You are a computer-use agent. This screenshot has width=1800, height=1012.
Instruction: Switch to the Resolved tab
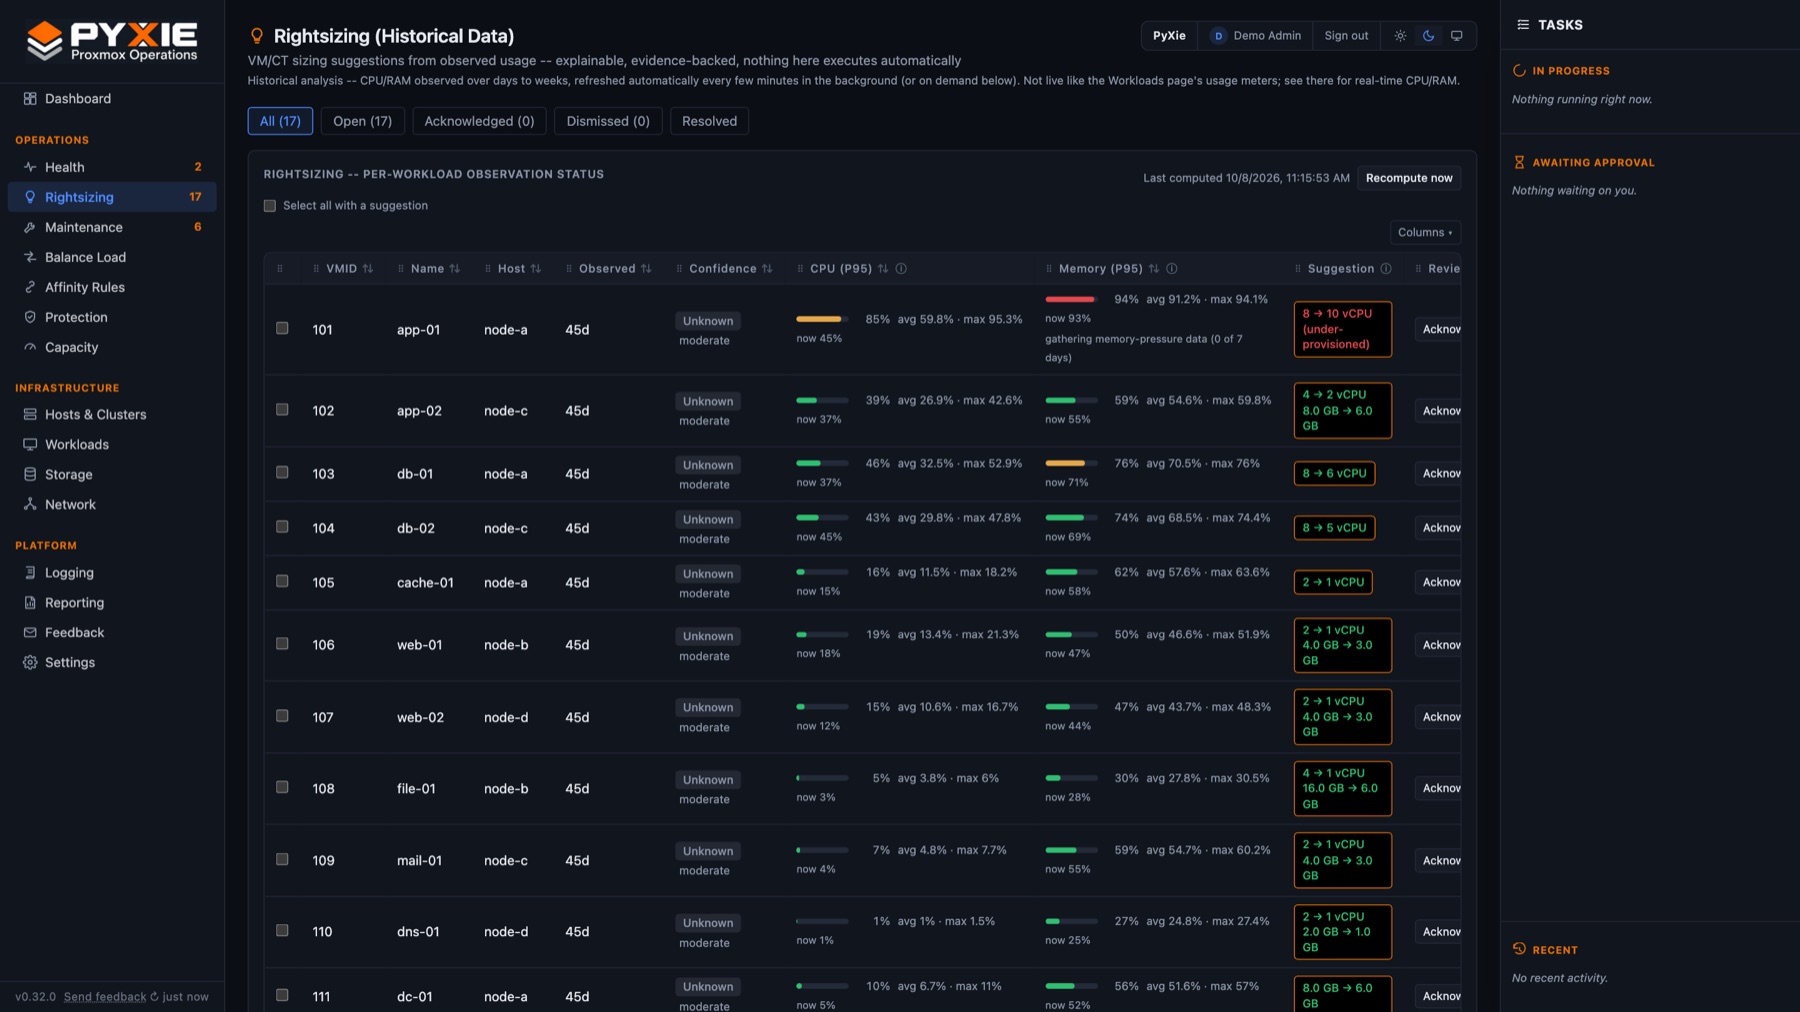(709, 121)
